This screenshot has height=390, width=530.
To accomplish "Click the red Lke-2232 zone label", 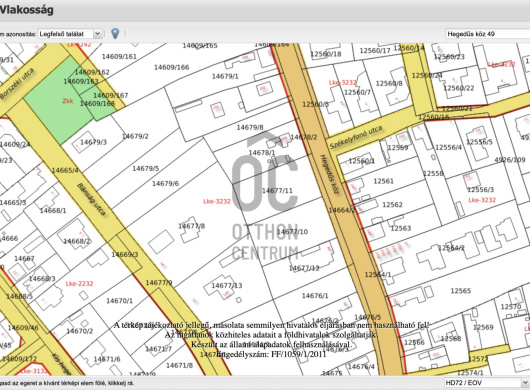I will (79, 284).
